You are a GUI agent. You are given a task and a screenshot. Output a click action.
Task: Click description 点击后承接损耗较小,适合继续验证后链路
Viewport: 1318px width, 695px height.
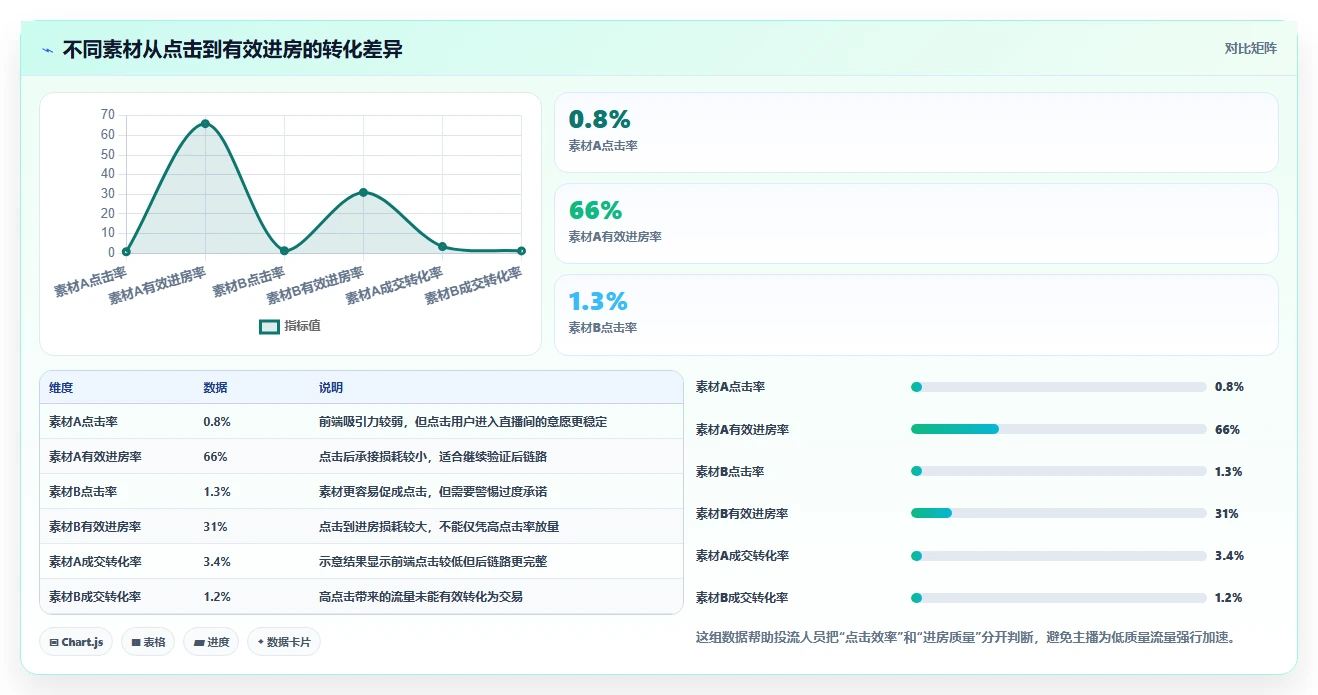tap(433, 457)
